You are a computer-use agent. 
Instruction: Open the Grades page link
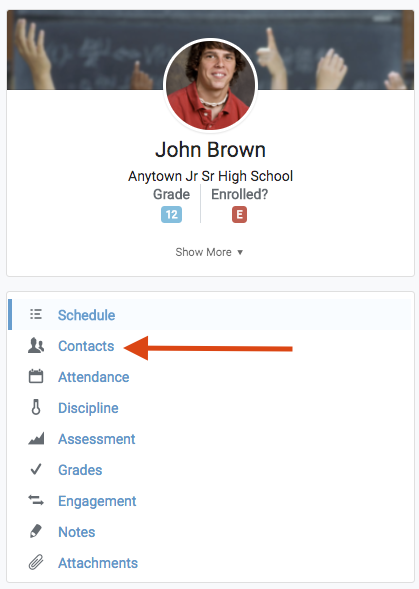click(x=80, y=470)
